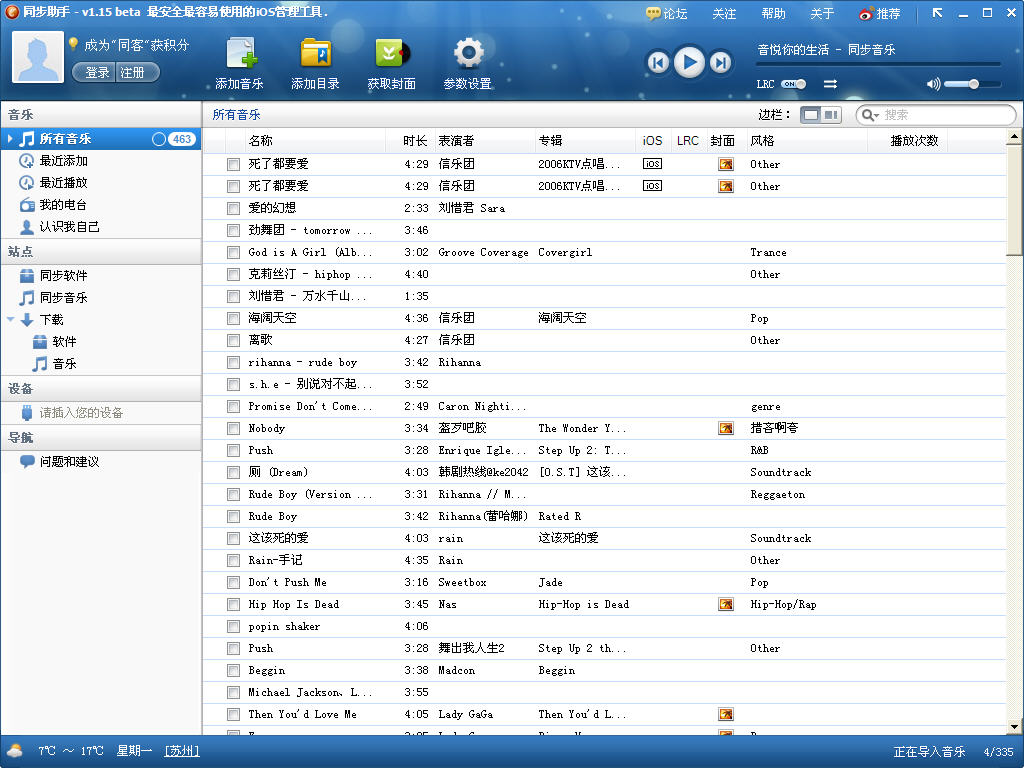Open the Follow (关注) menu
Screen dimensions: 1024x768
click(724, 14)
